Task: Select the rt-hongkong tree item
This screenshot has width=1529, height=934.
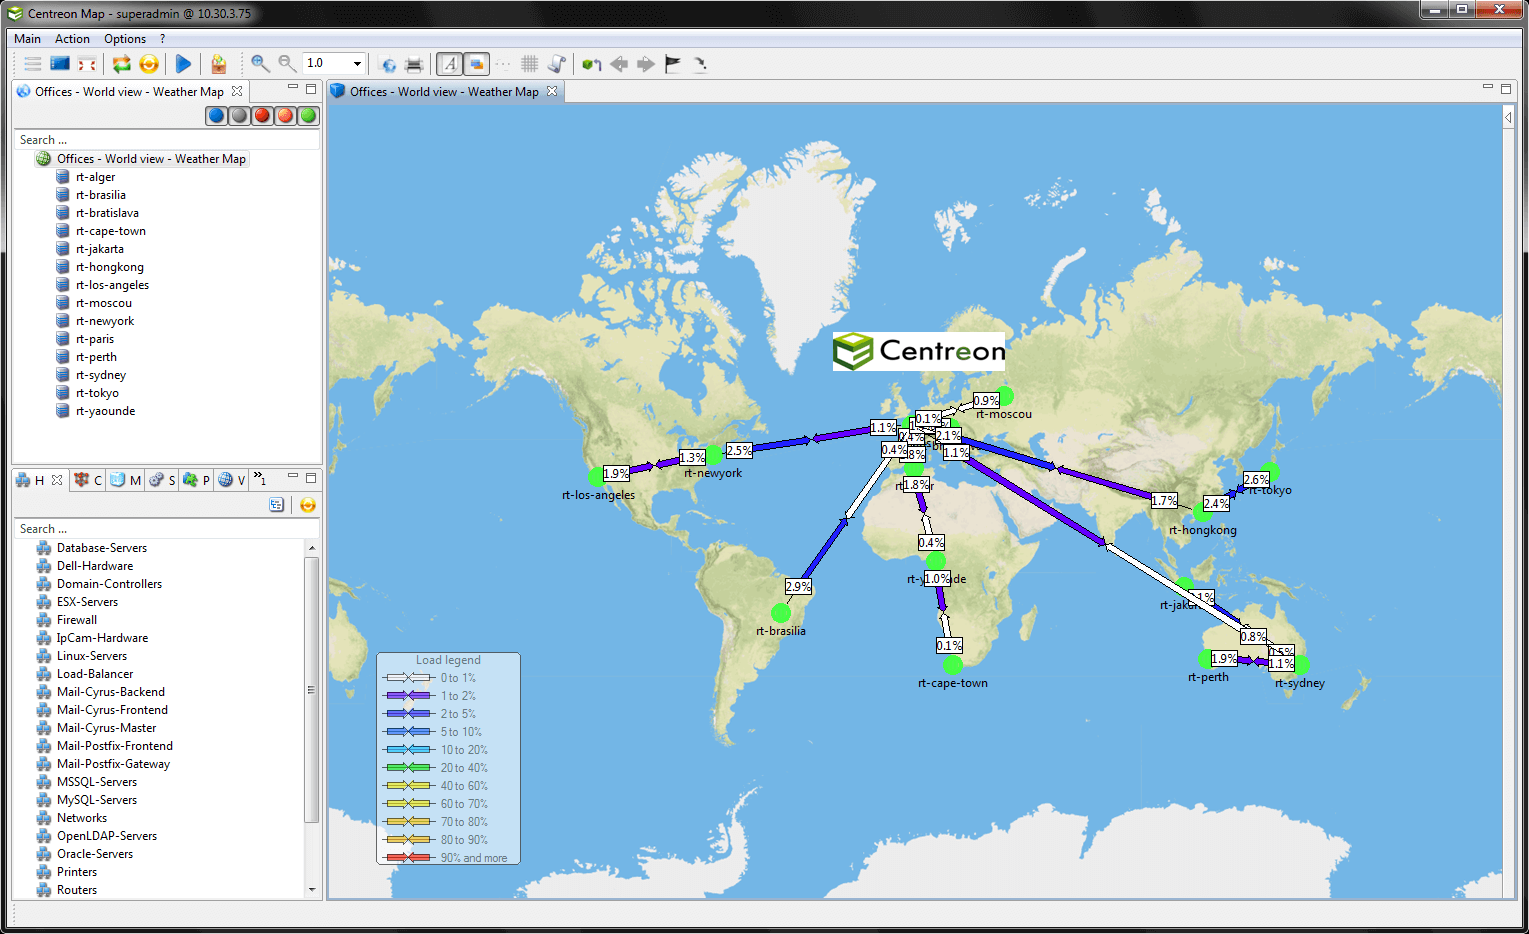Action: (108, 266)
